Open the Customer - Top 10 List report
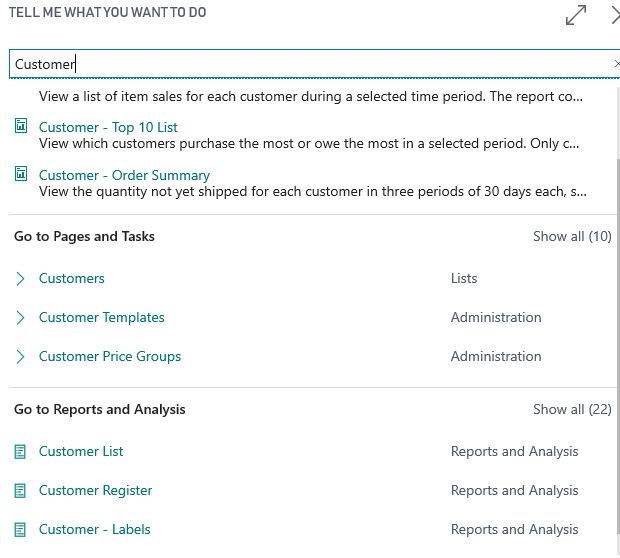The width and height of the screenshot is (620, 558). coord(108,127)
